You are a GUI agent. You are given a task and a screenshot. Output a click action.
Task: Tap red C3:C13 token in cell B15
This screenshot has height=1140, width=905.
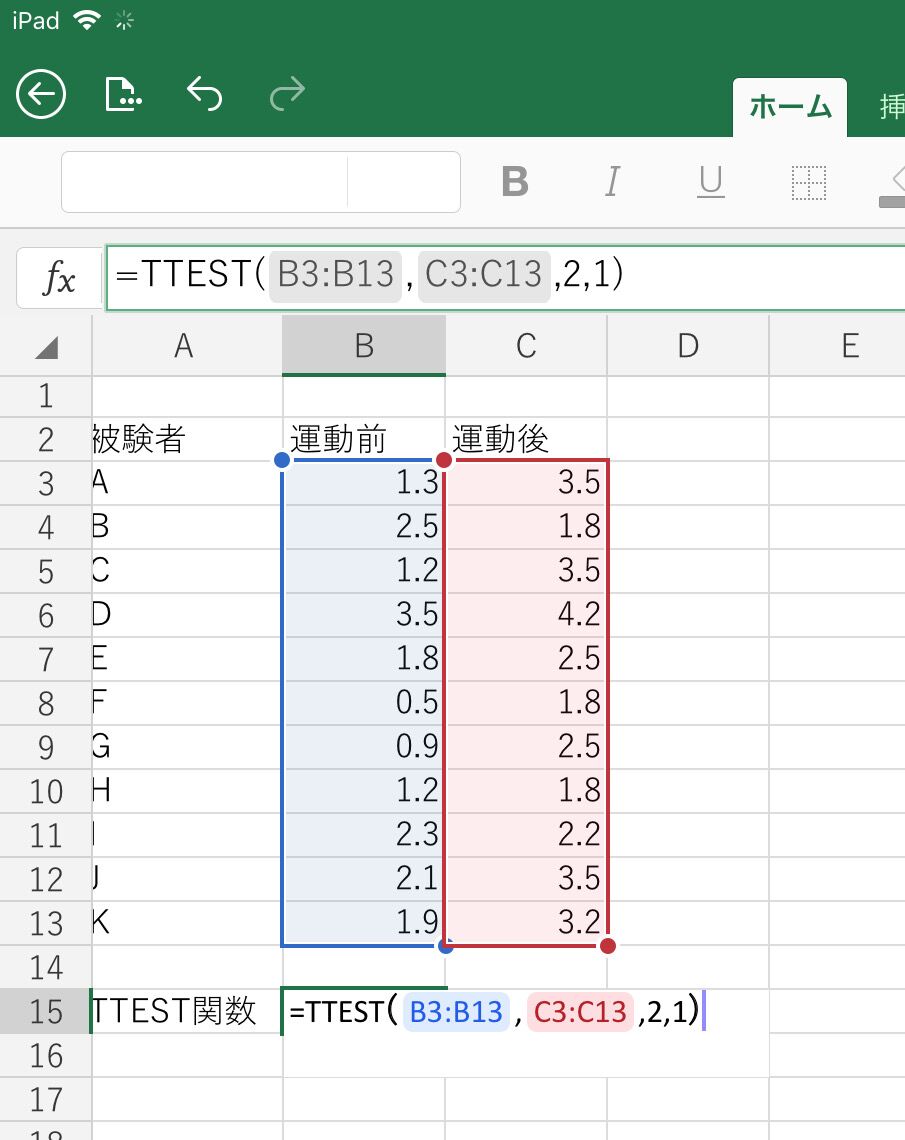[x=580, y=1012]
